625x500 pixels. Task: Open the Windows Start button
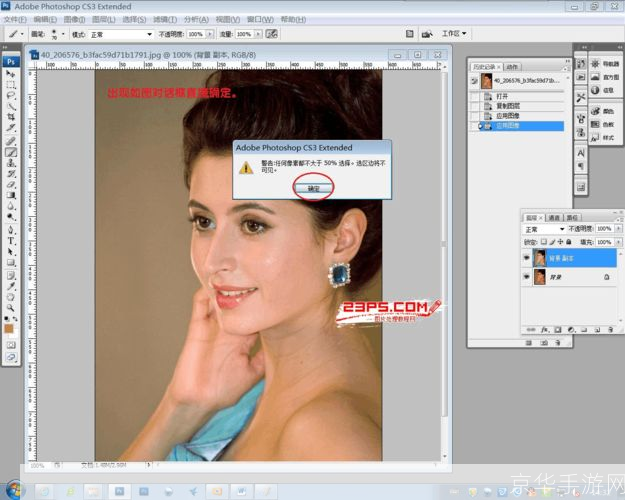[x=14, y=489]
